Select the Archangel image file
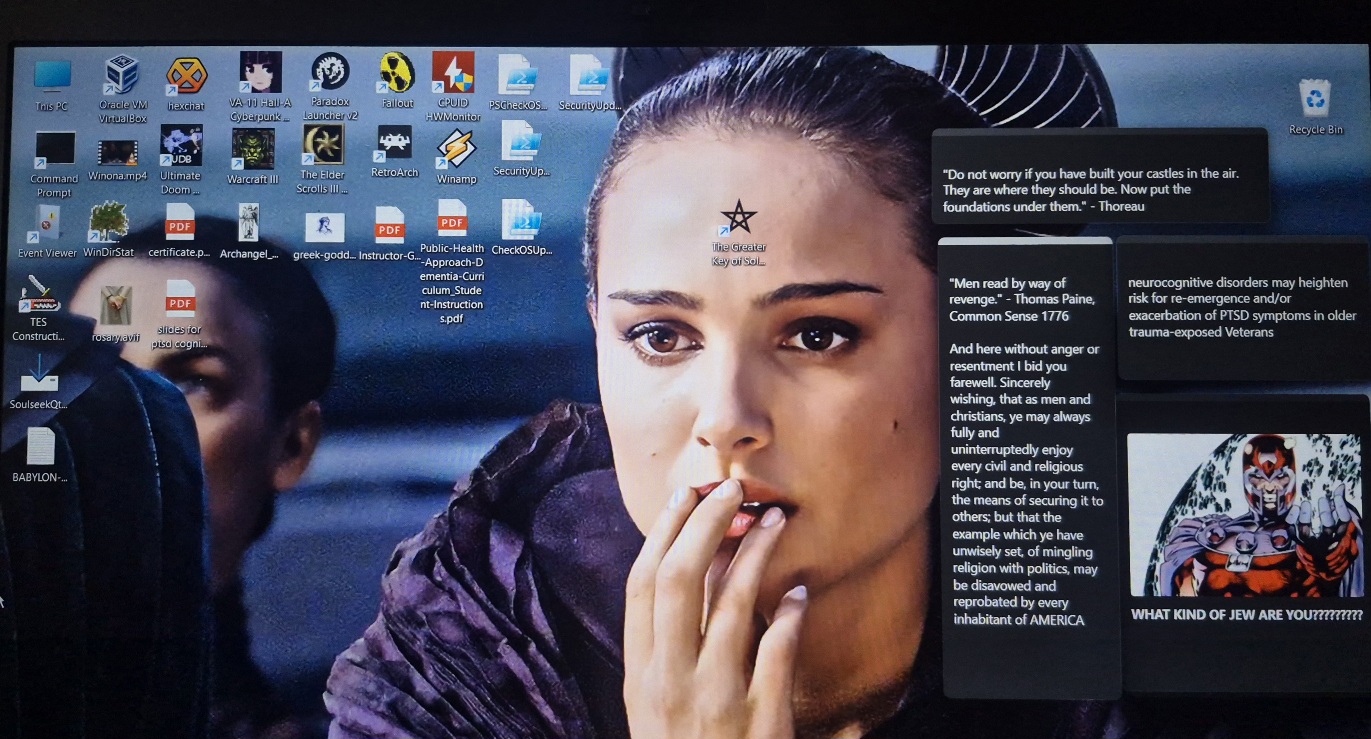The height and width of the screenshot is (739, 1371). point(249,231)
